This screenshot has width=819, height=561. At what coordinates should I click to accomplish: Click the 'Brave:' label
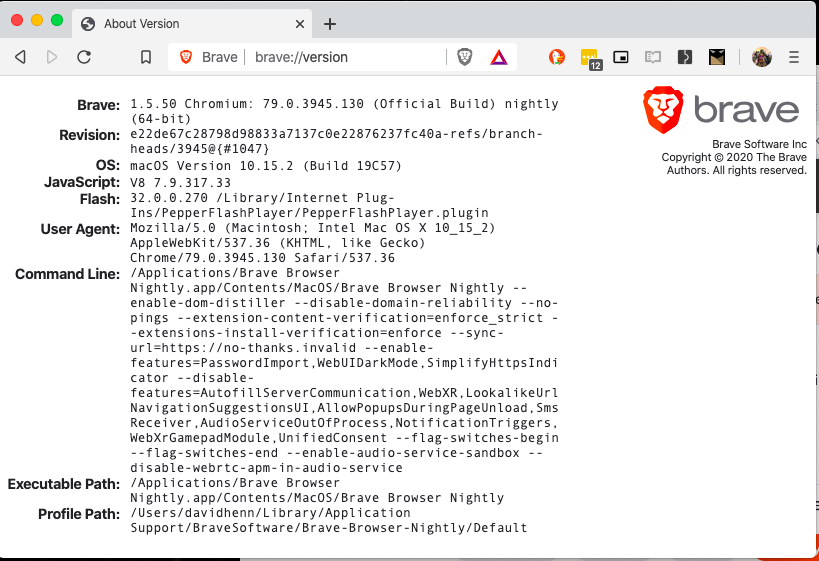pyautogui.click(x=99, y=105)
